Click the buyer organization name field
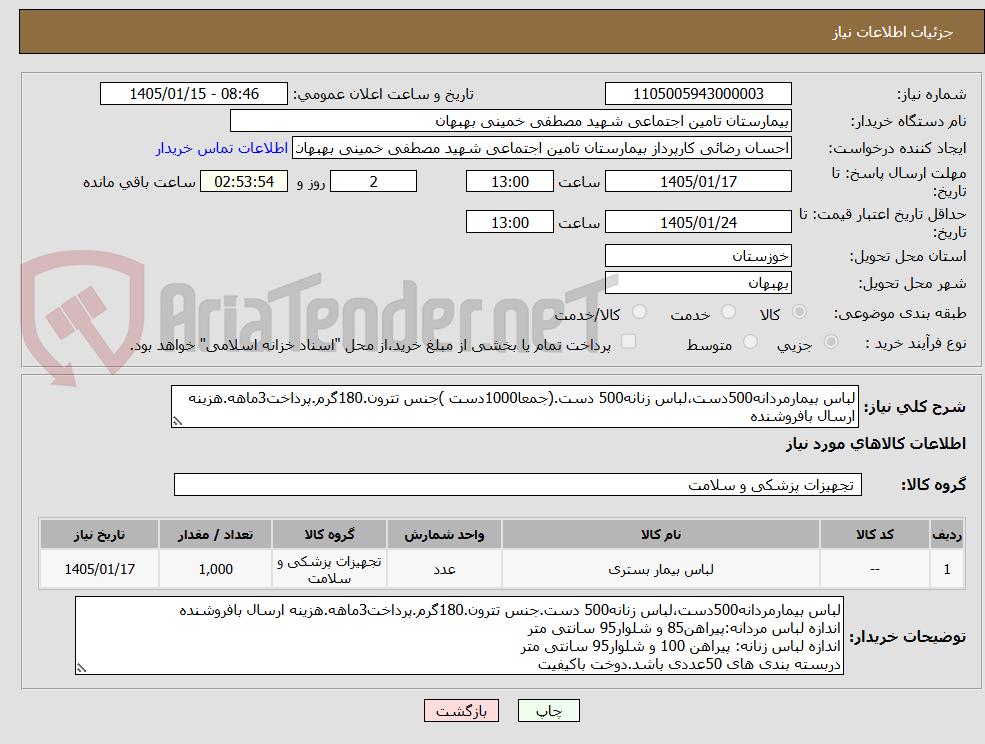The image size is (985, 744). tap(510, 121)
